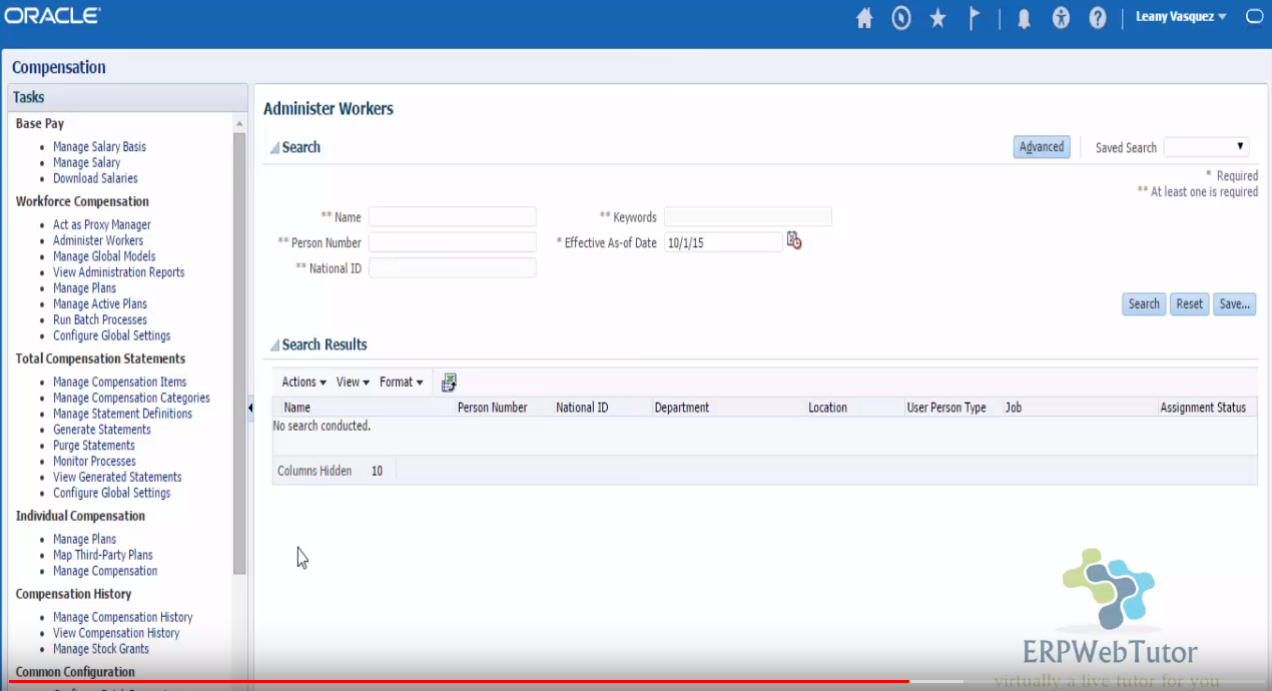Screen dimensions: 1272x691
Task: Open the Navigator compass icon
Action: tap(900, 17)
